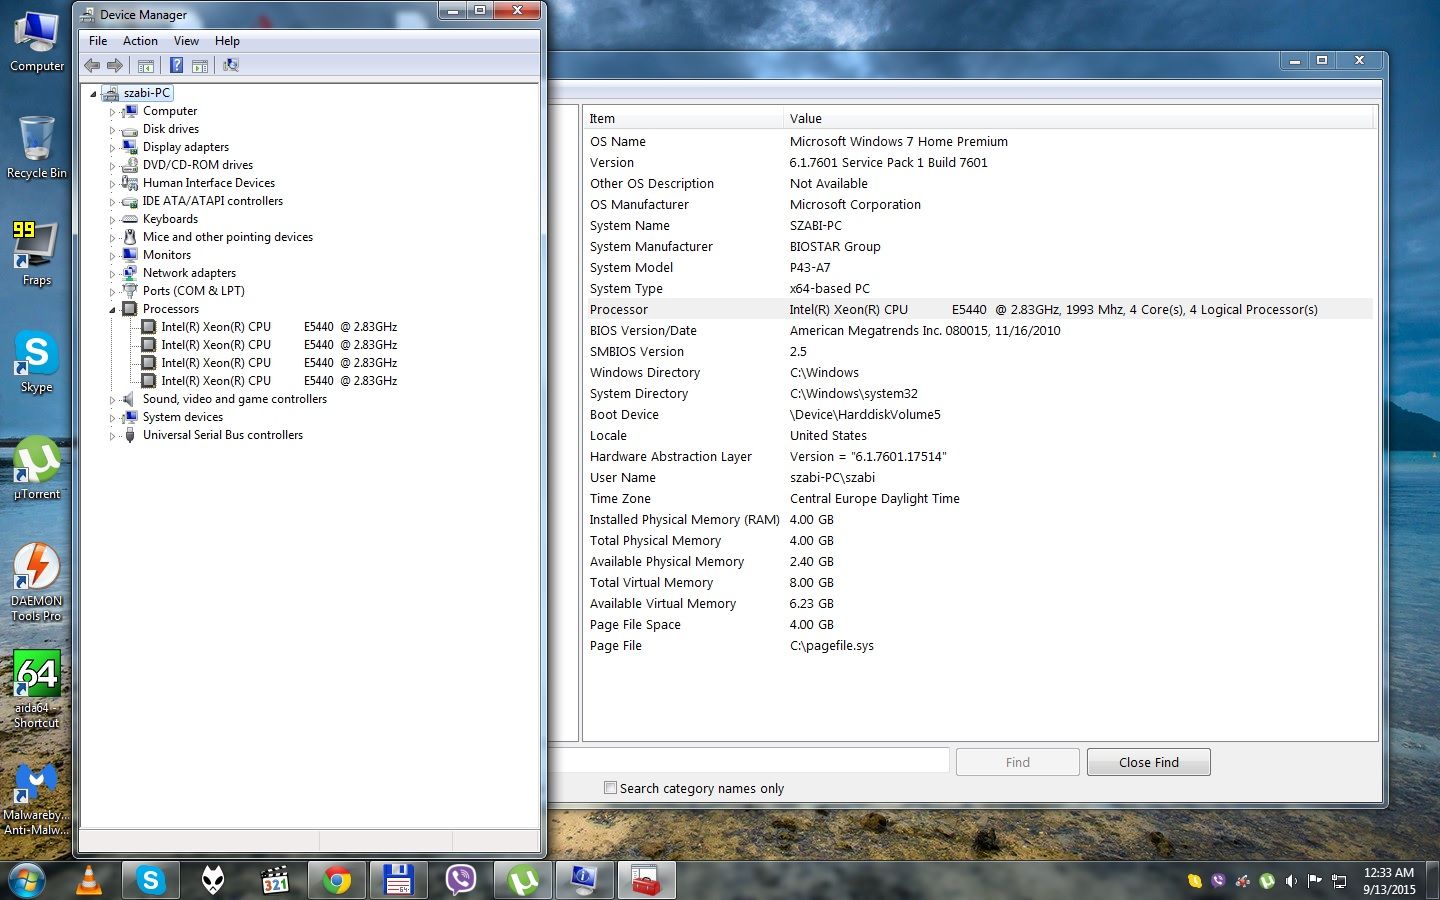Expand the Network adapters node
The width and height of the screenshot is (1440, 900).
click(112, 274)
